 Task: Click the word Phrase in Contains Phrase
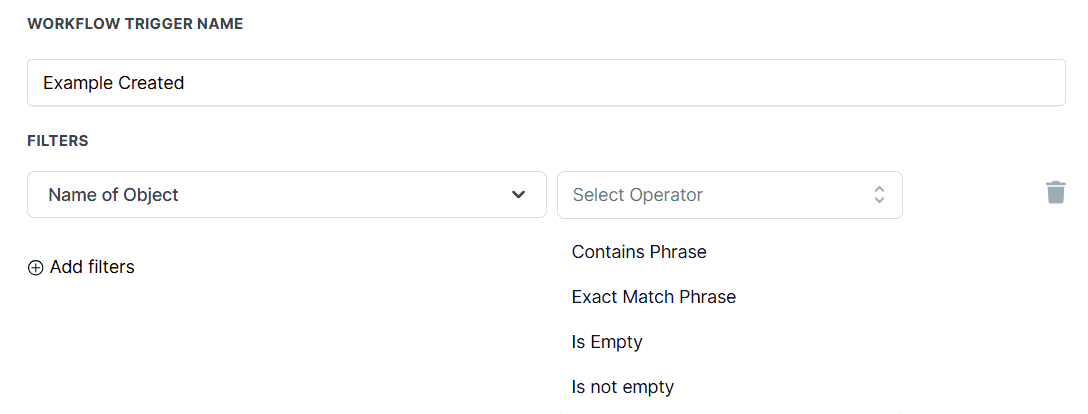[x=678, y=252]
